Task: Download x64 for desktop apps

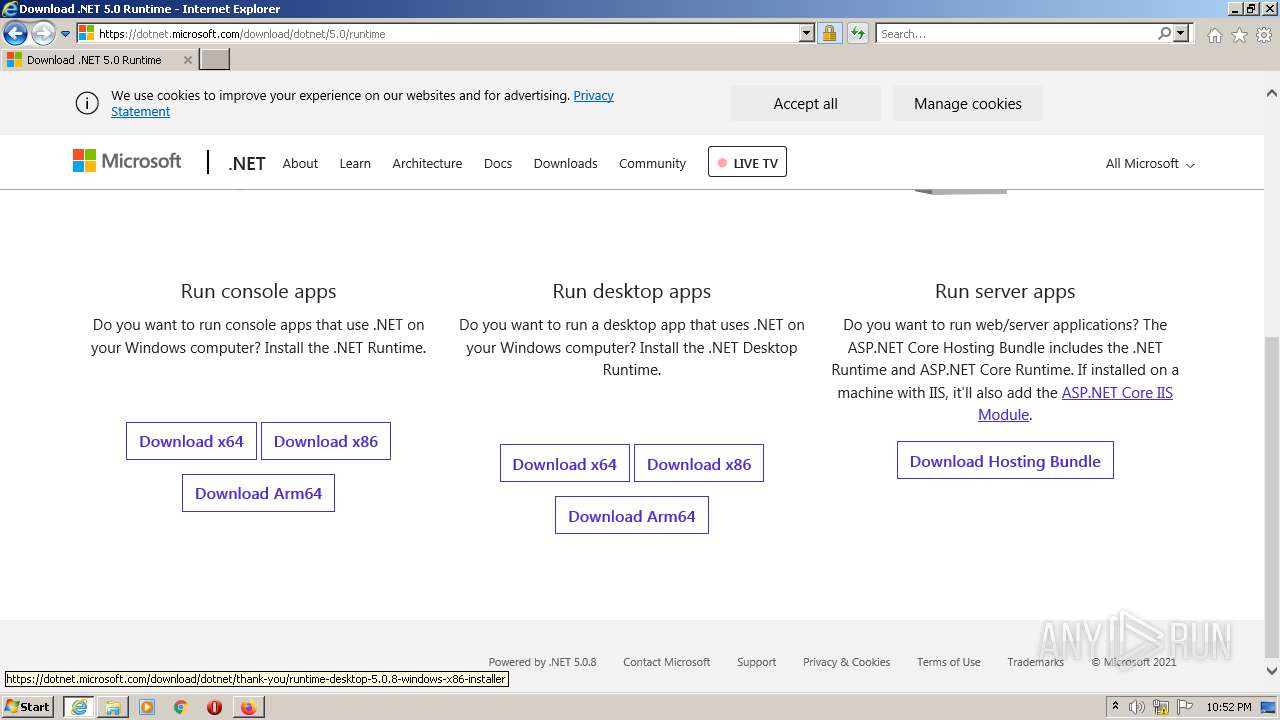Action: pyautogui.click(x=565, y=464)
